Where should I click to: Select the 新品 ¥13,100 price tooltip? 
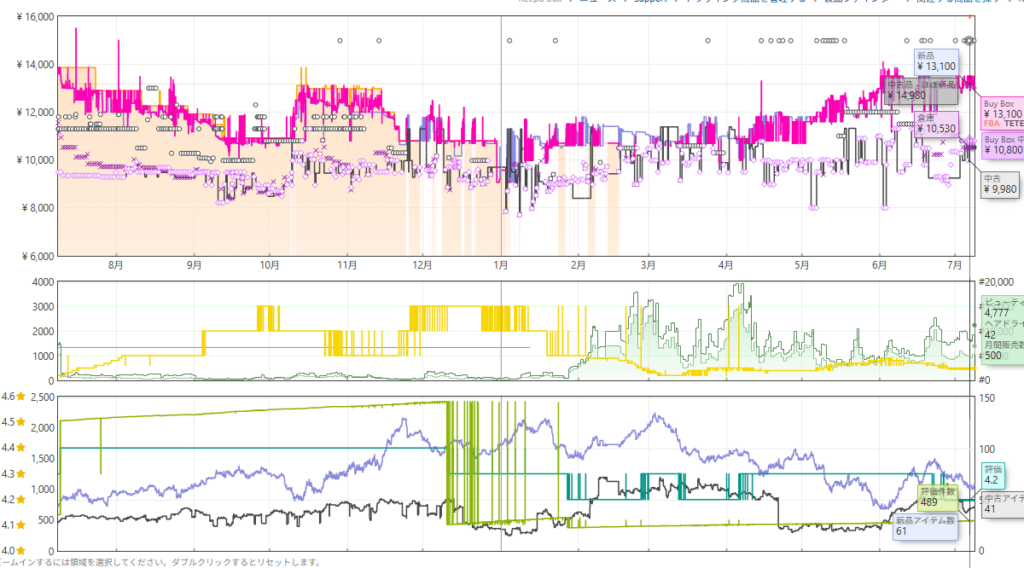[x=936, y=61]
